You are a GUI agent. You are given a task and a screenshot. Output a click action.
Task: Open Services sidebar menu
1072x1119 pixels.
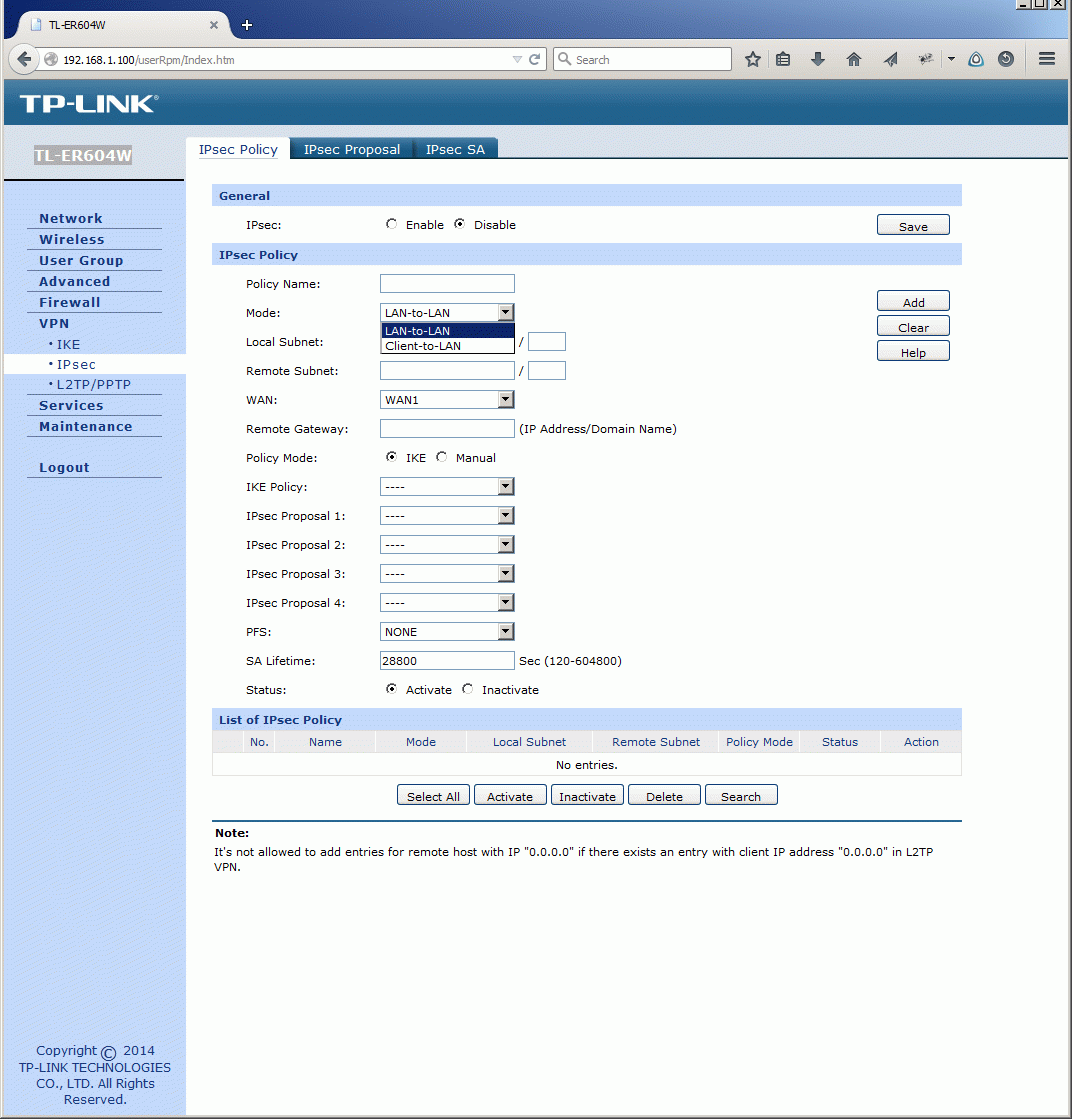[x=71, y=405]
